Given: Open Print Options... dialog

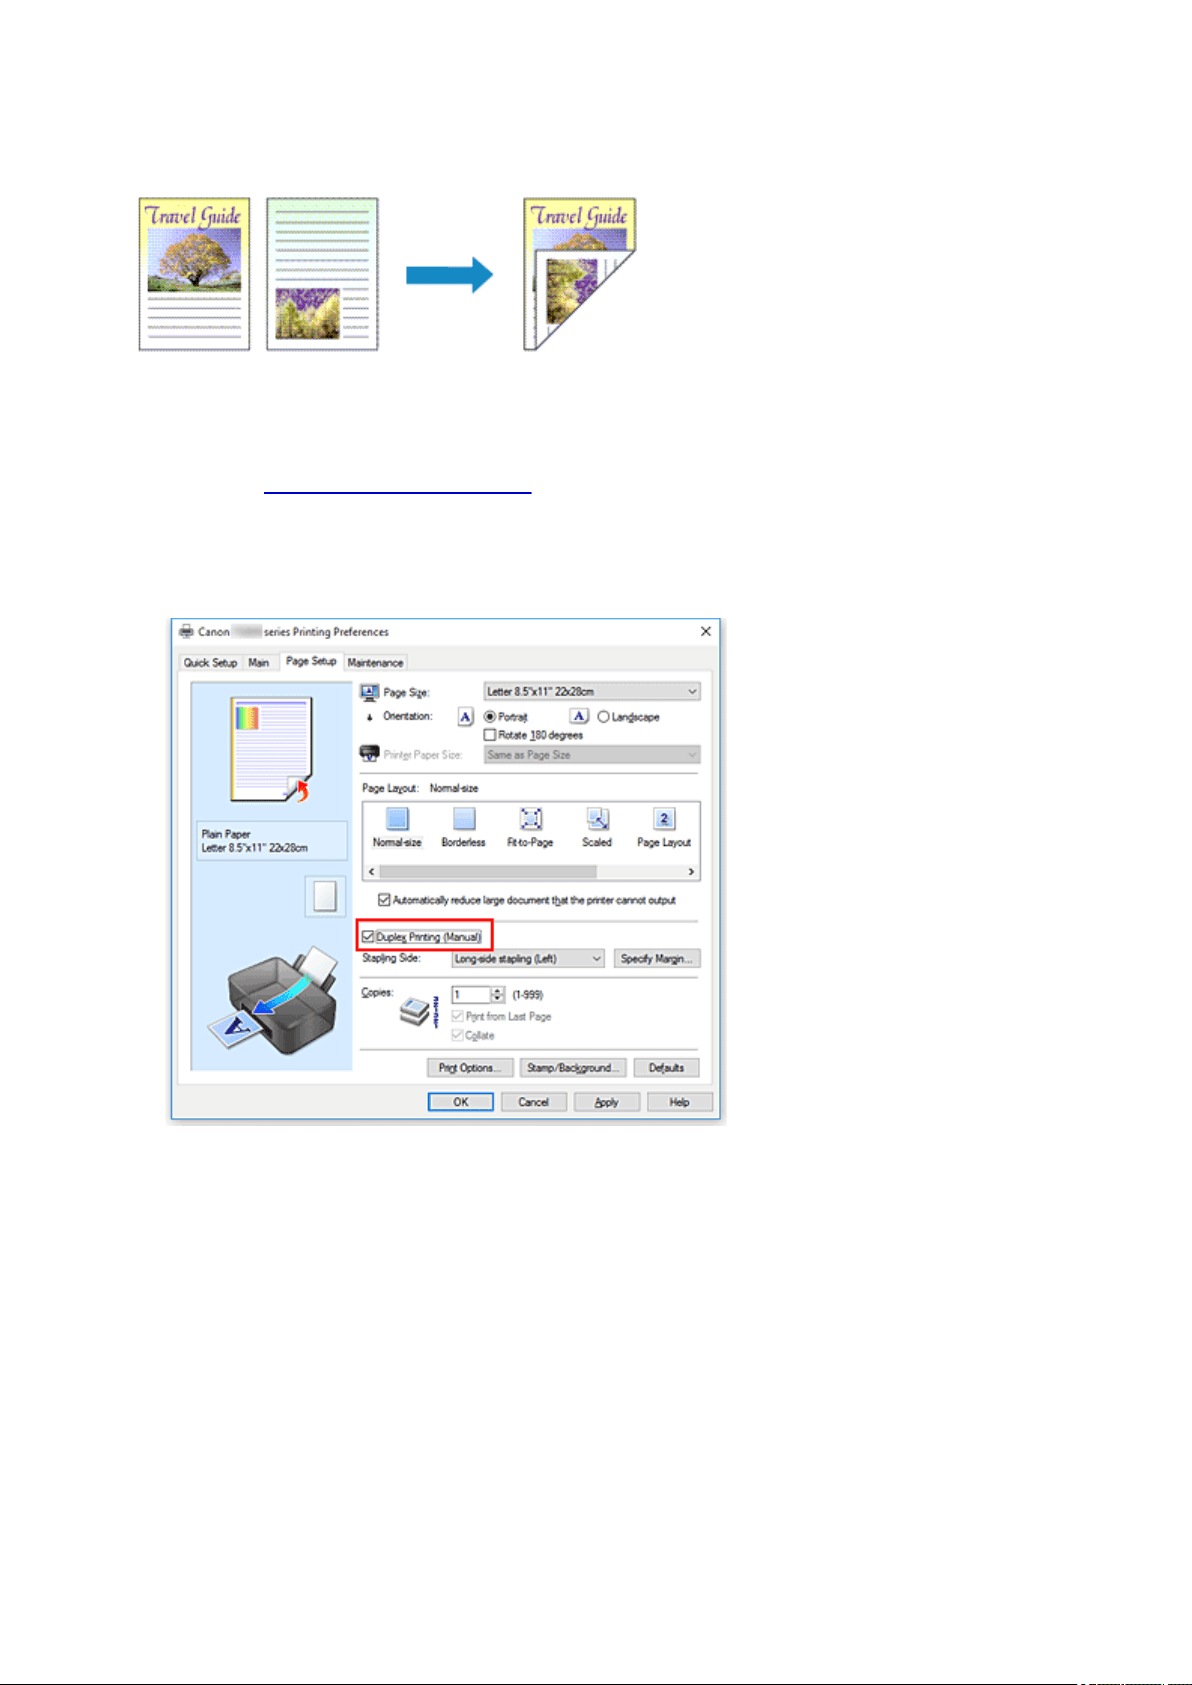Looking at the screenshot, I should click(x=470, y=1068).
